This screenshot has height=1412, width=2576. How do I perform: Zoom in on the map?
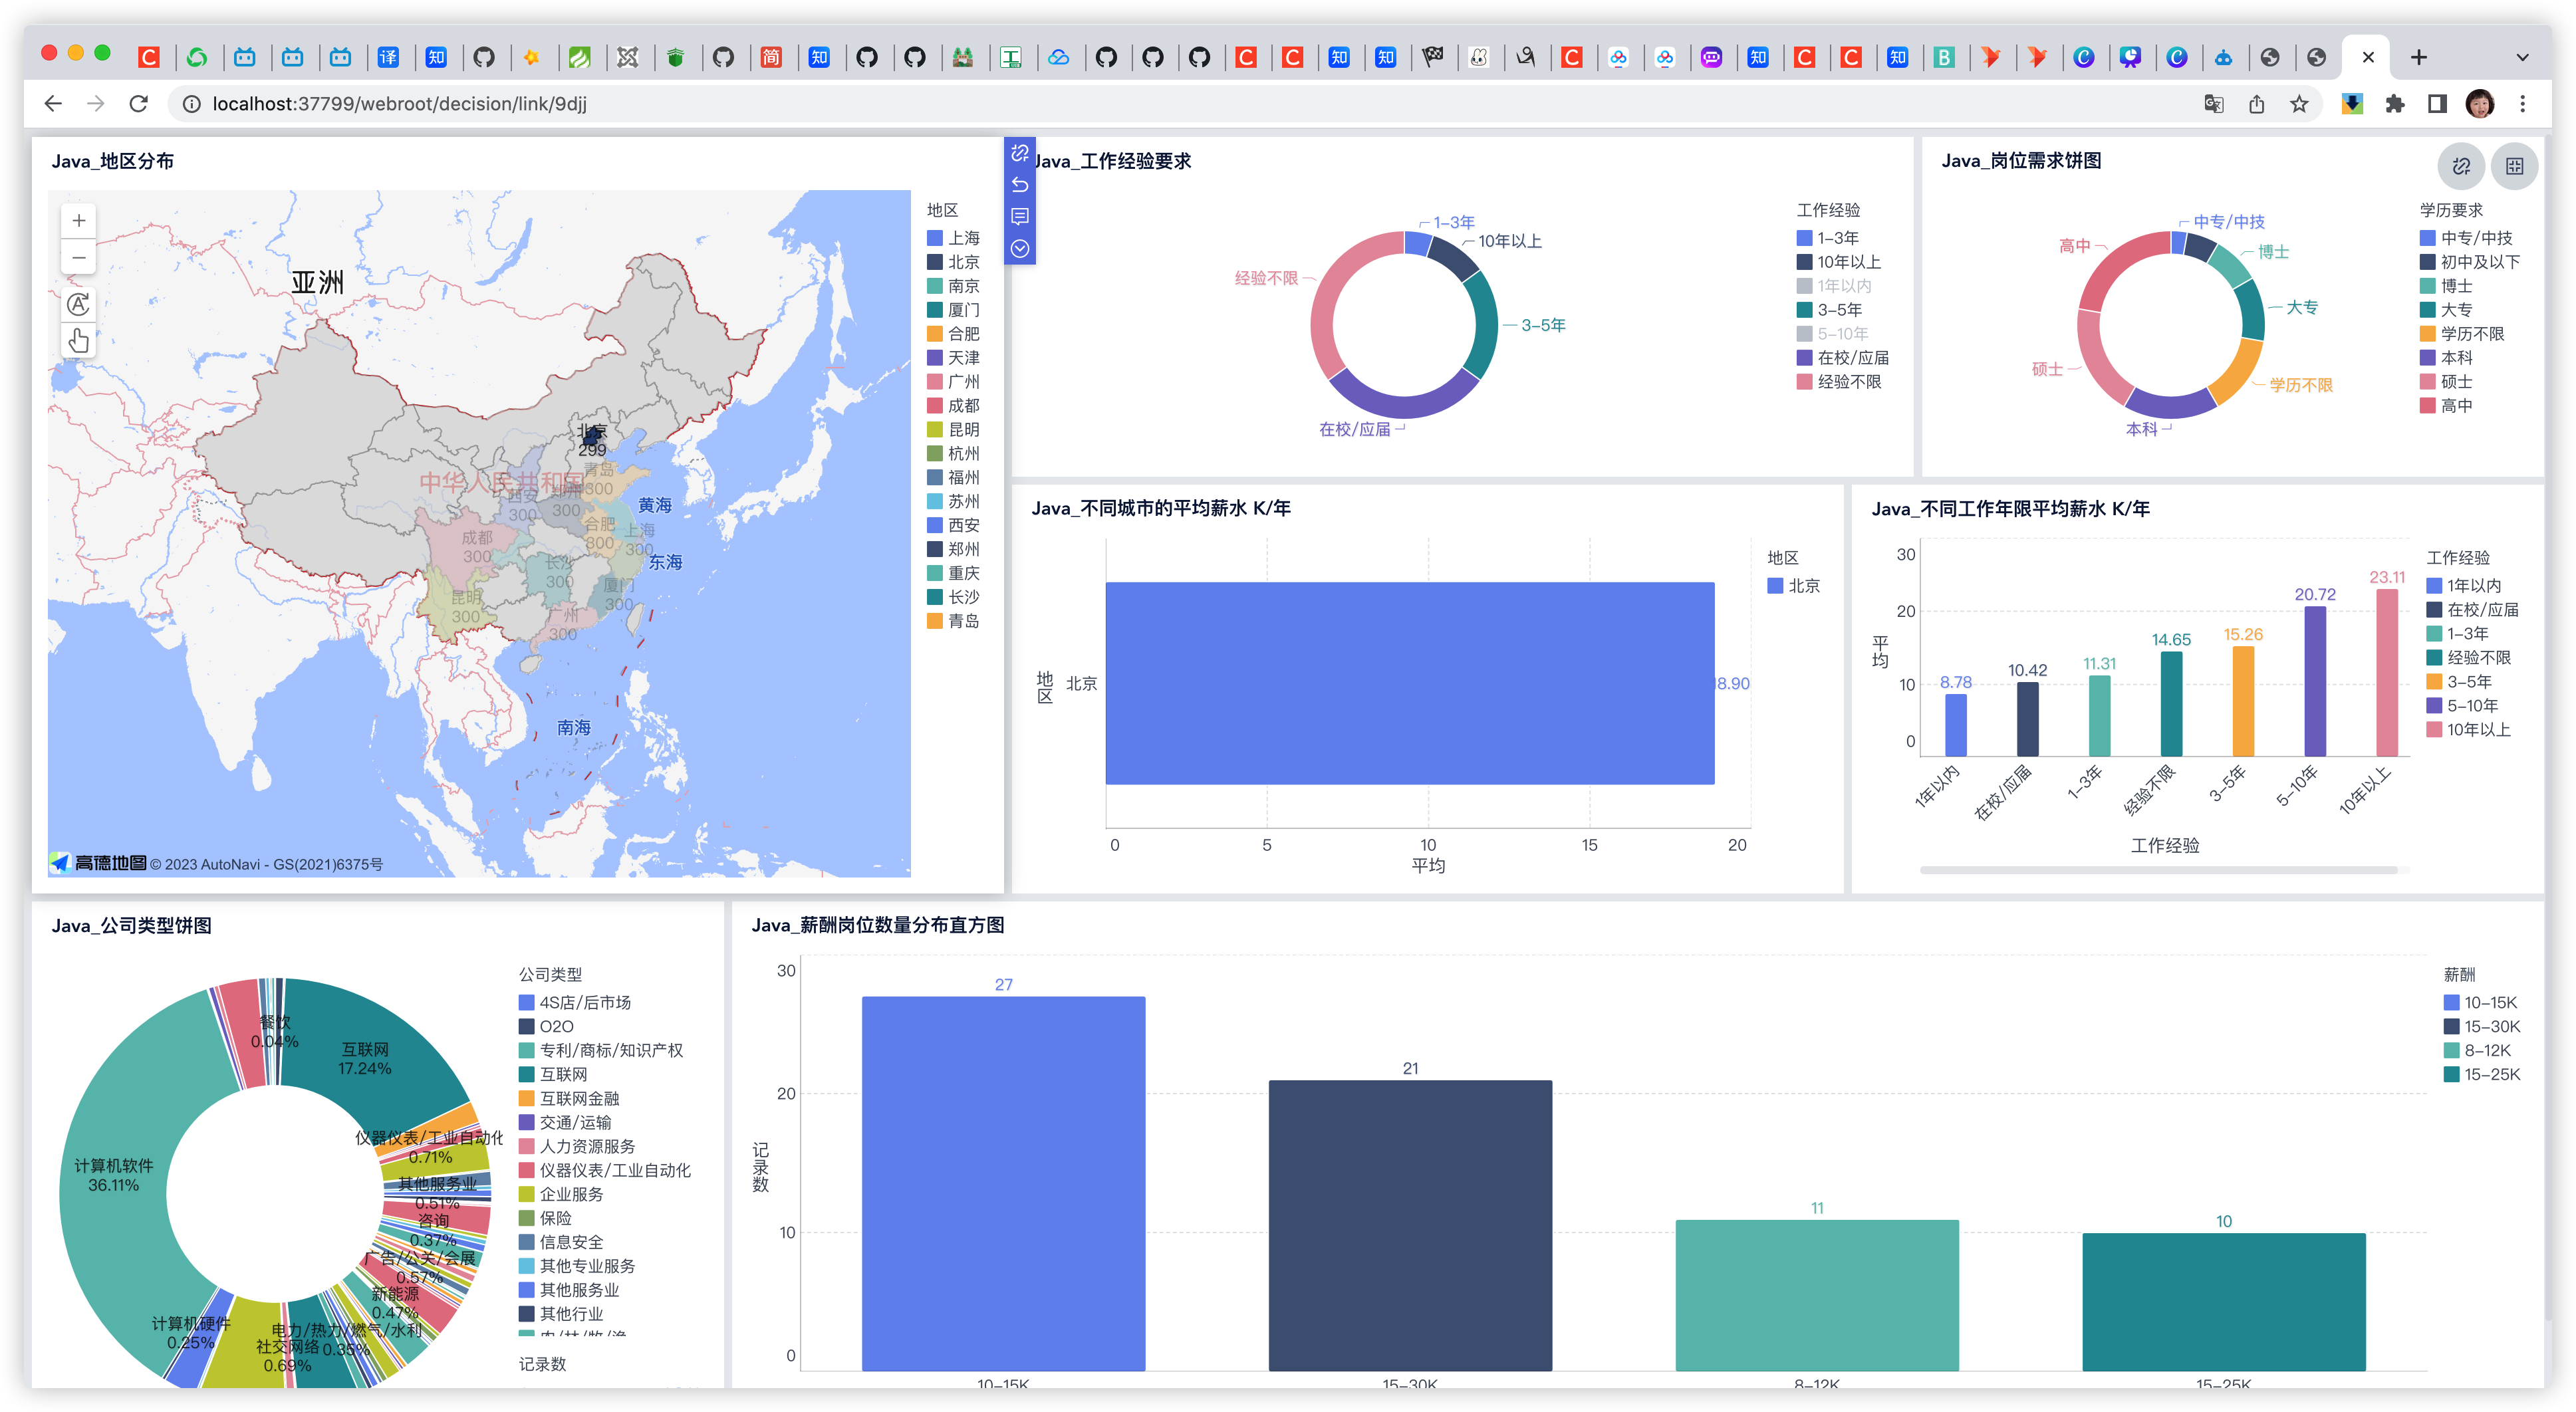(x=79, y=221)
